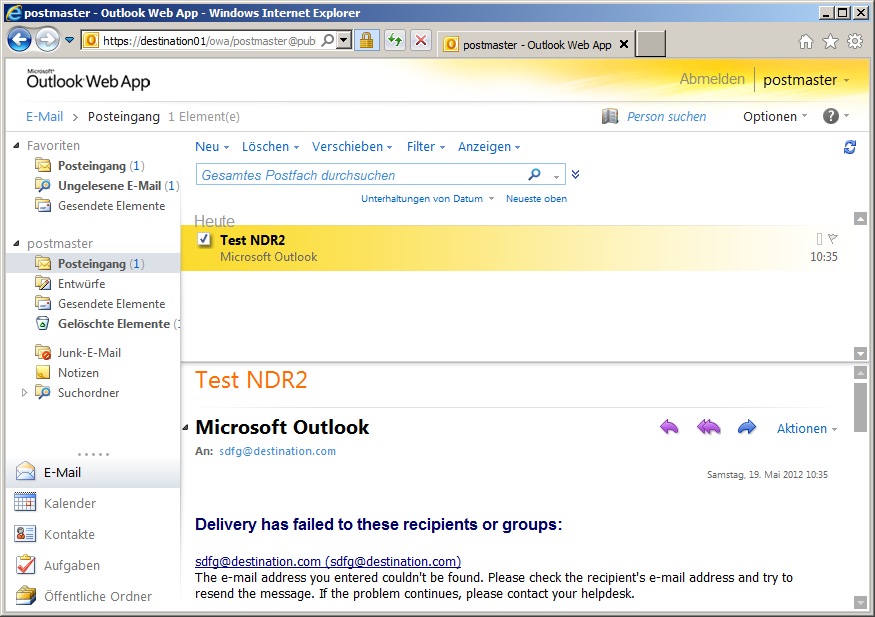
Task: Click the Forward arrow icon in message
Action: (747, 428)
